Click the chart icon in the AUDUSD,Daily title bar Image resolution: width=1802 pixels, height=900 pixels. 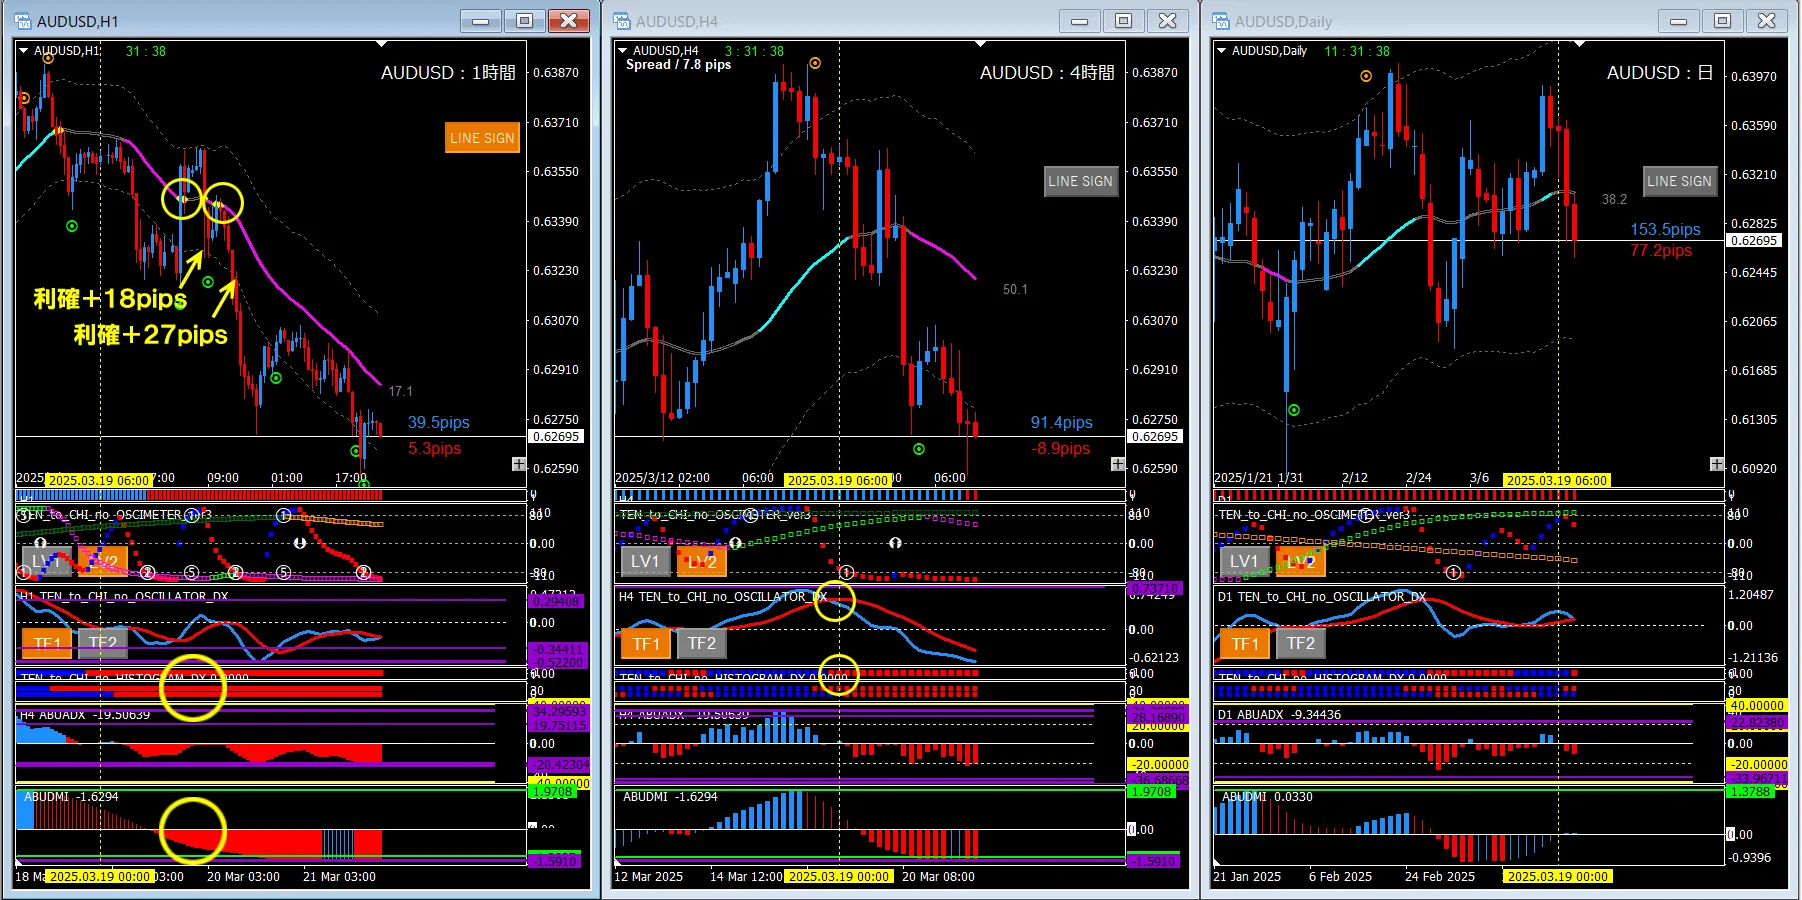tap(1221, 21)
